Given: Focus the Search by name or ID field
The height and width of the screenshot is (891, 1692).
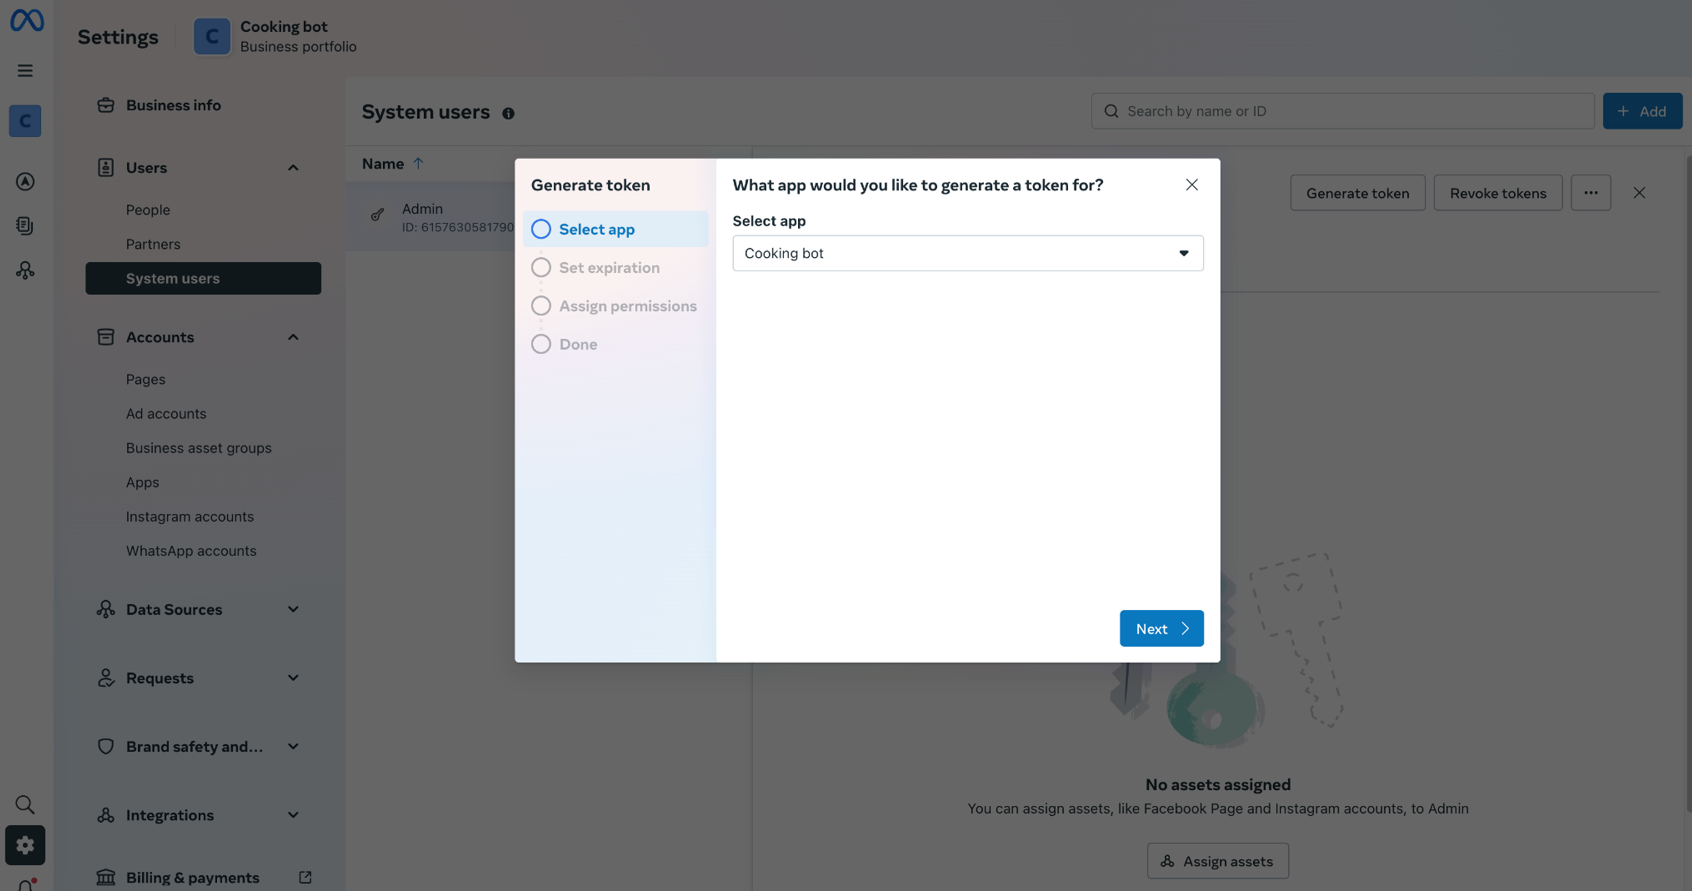Looking at the screenshot, I should [x=1342, y=111].
